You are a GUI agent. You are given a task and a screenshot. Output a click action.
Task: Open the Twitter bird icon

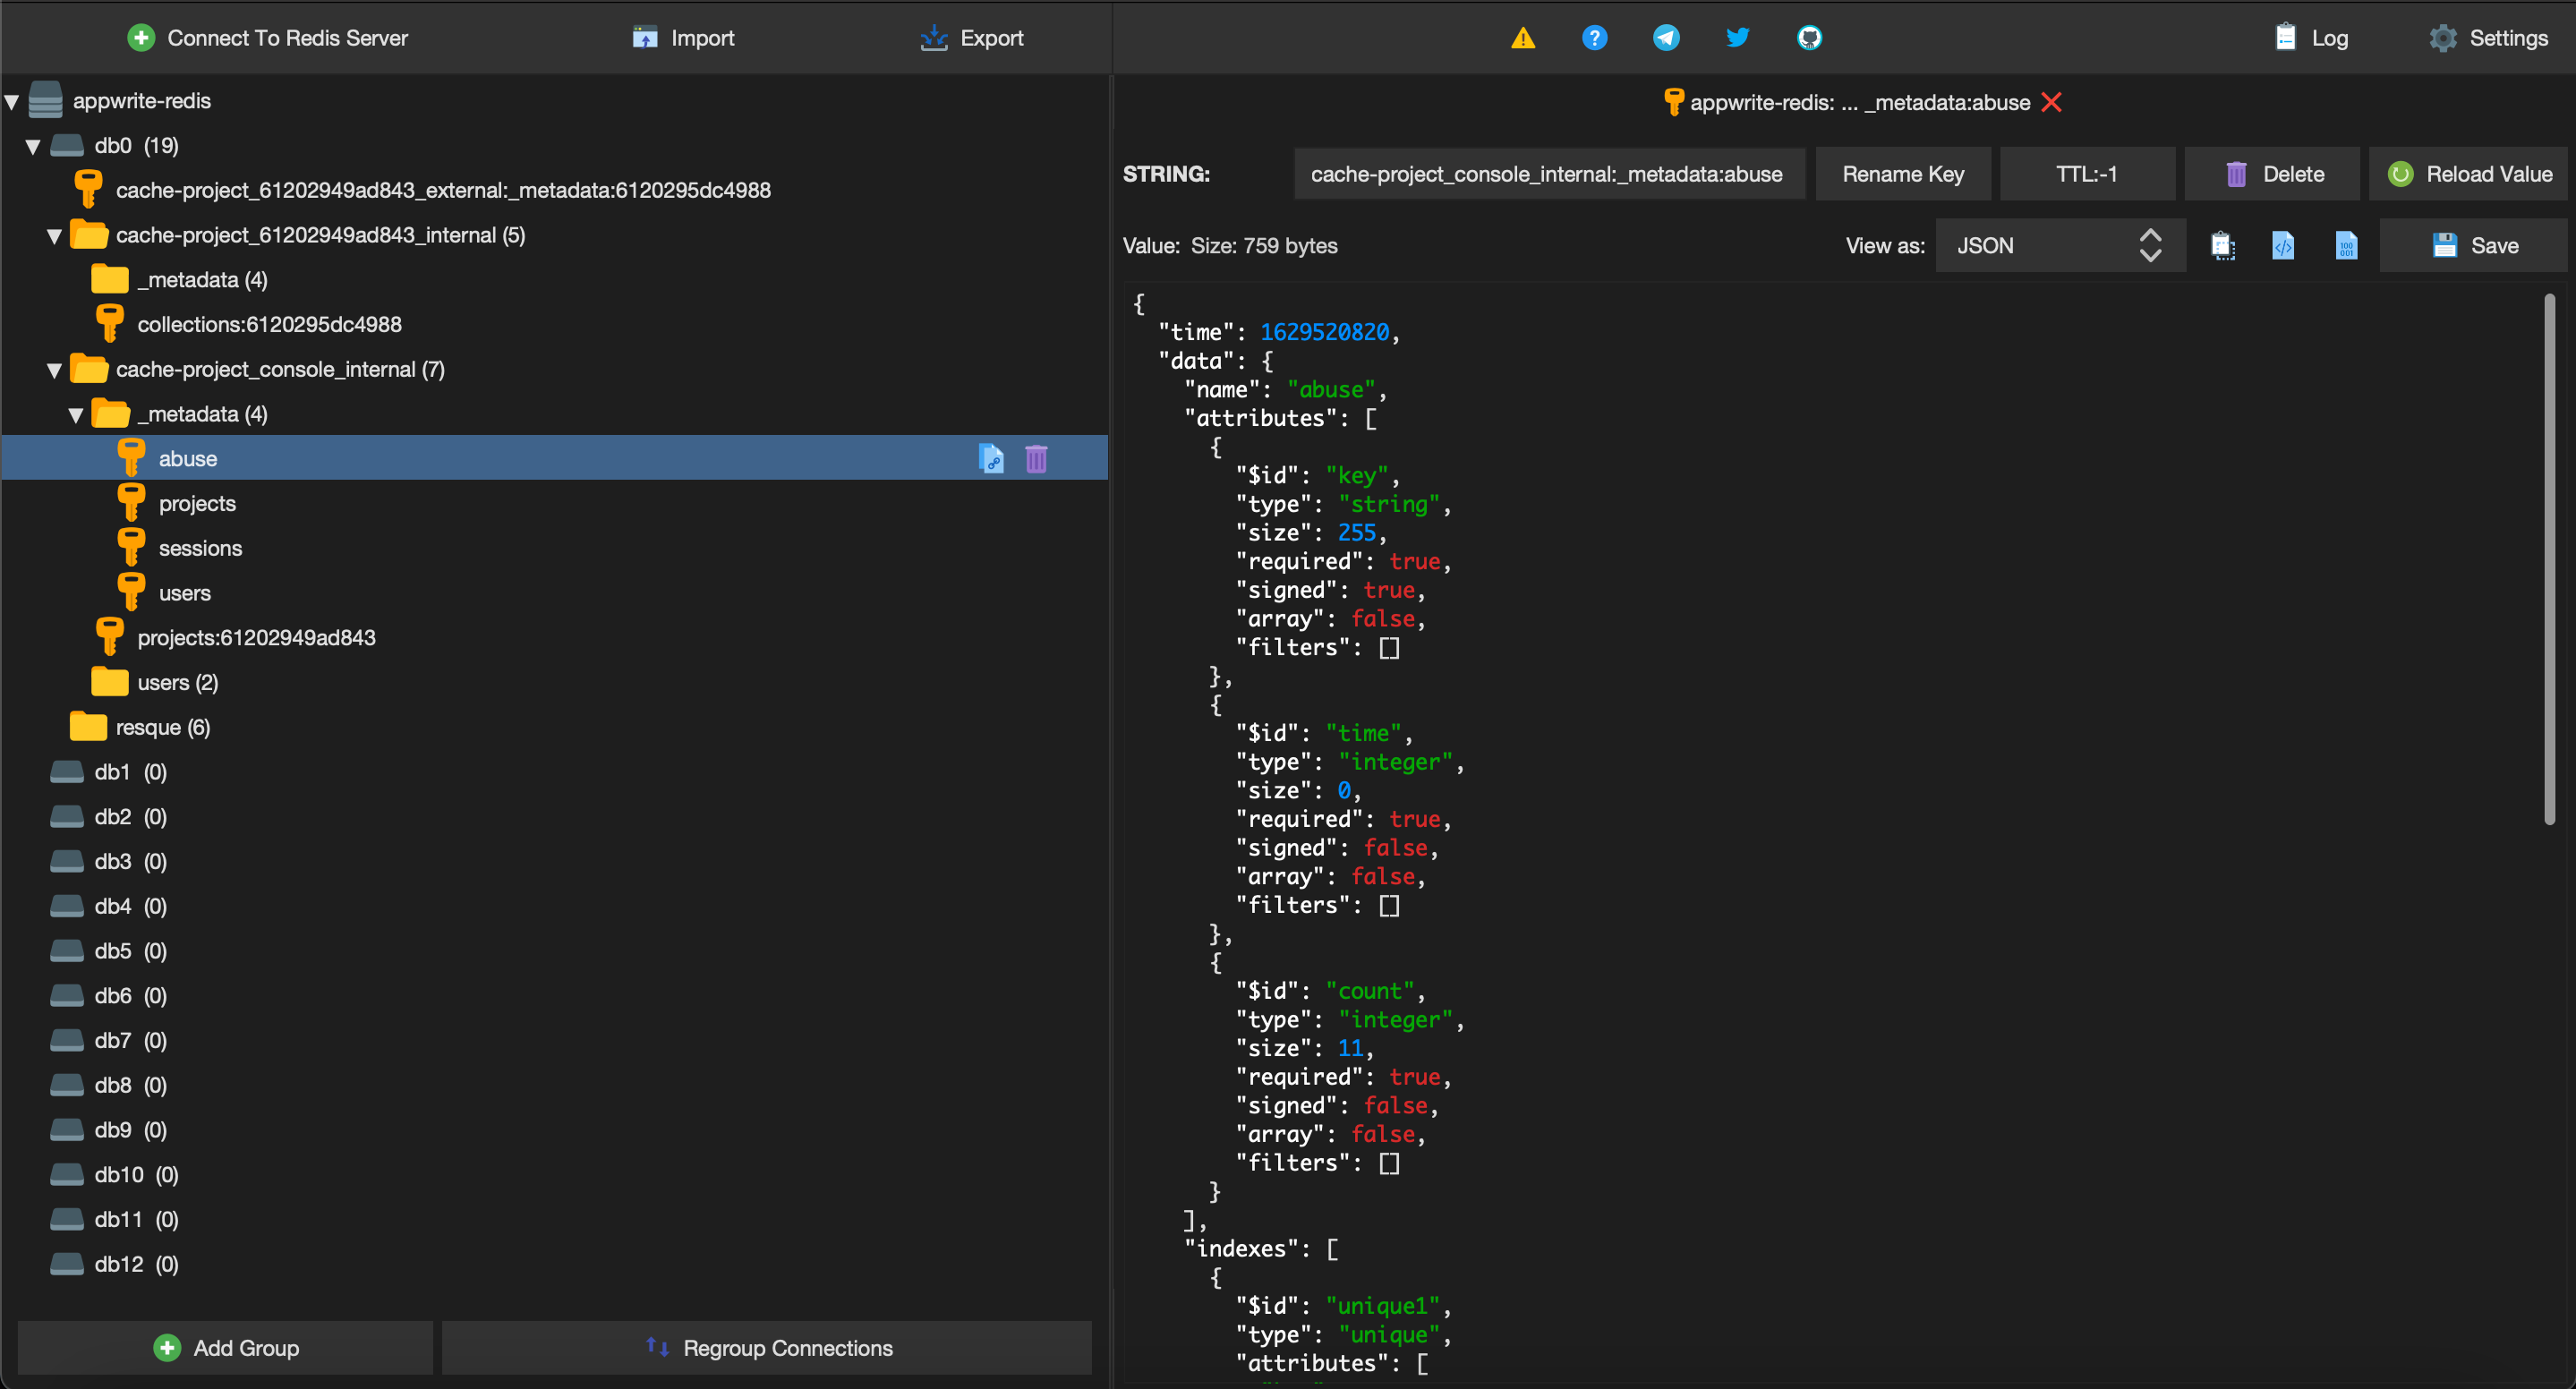click(1737, 38)
